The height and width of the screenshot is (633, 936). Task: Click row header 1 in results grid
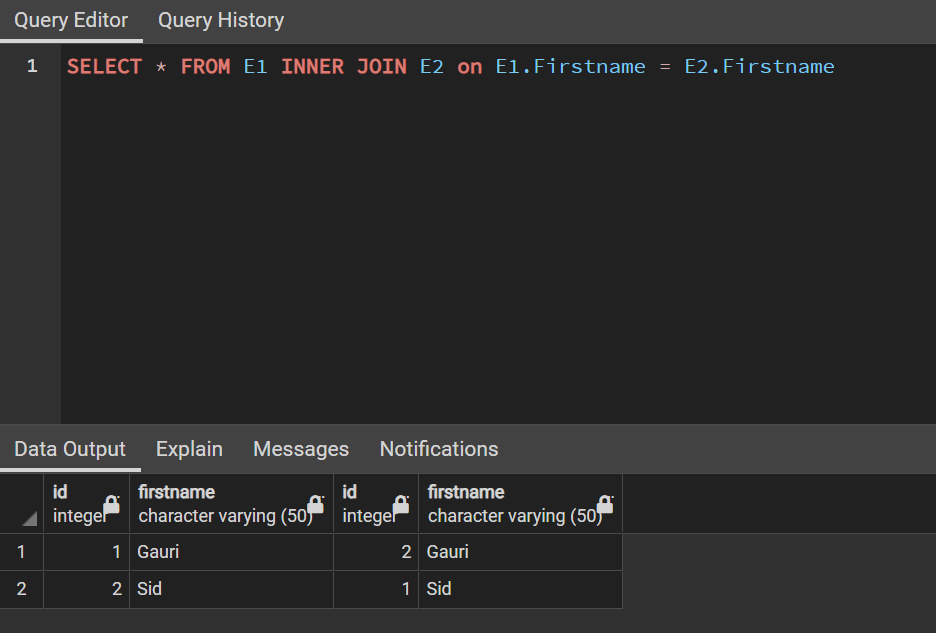click(20, 552)
